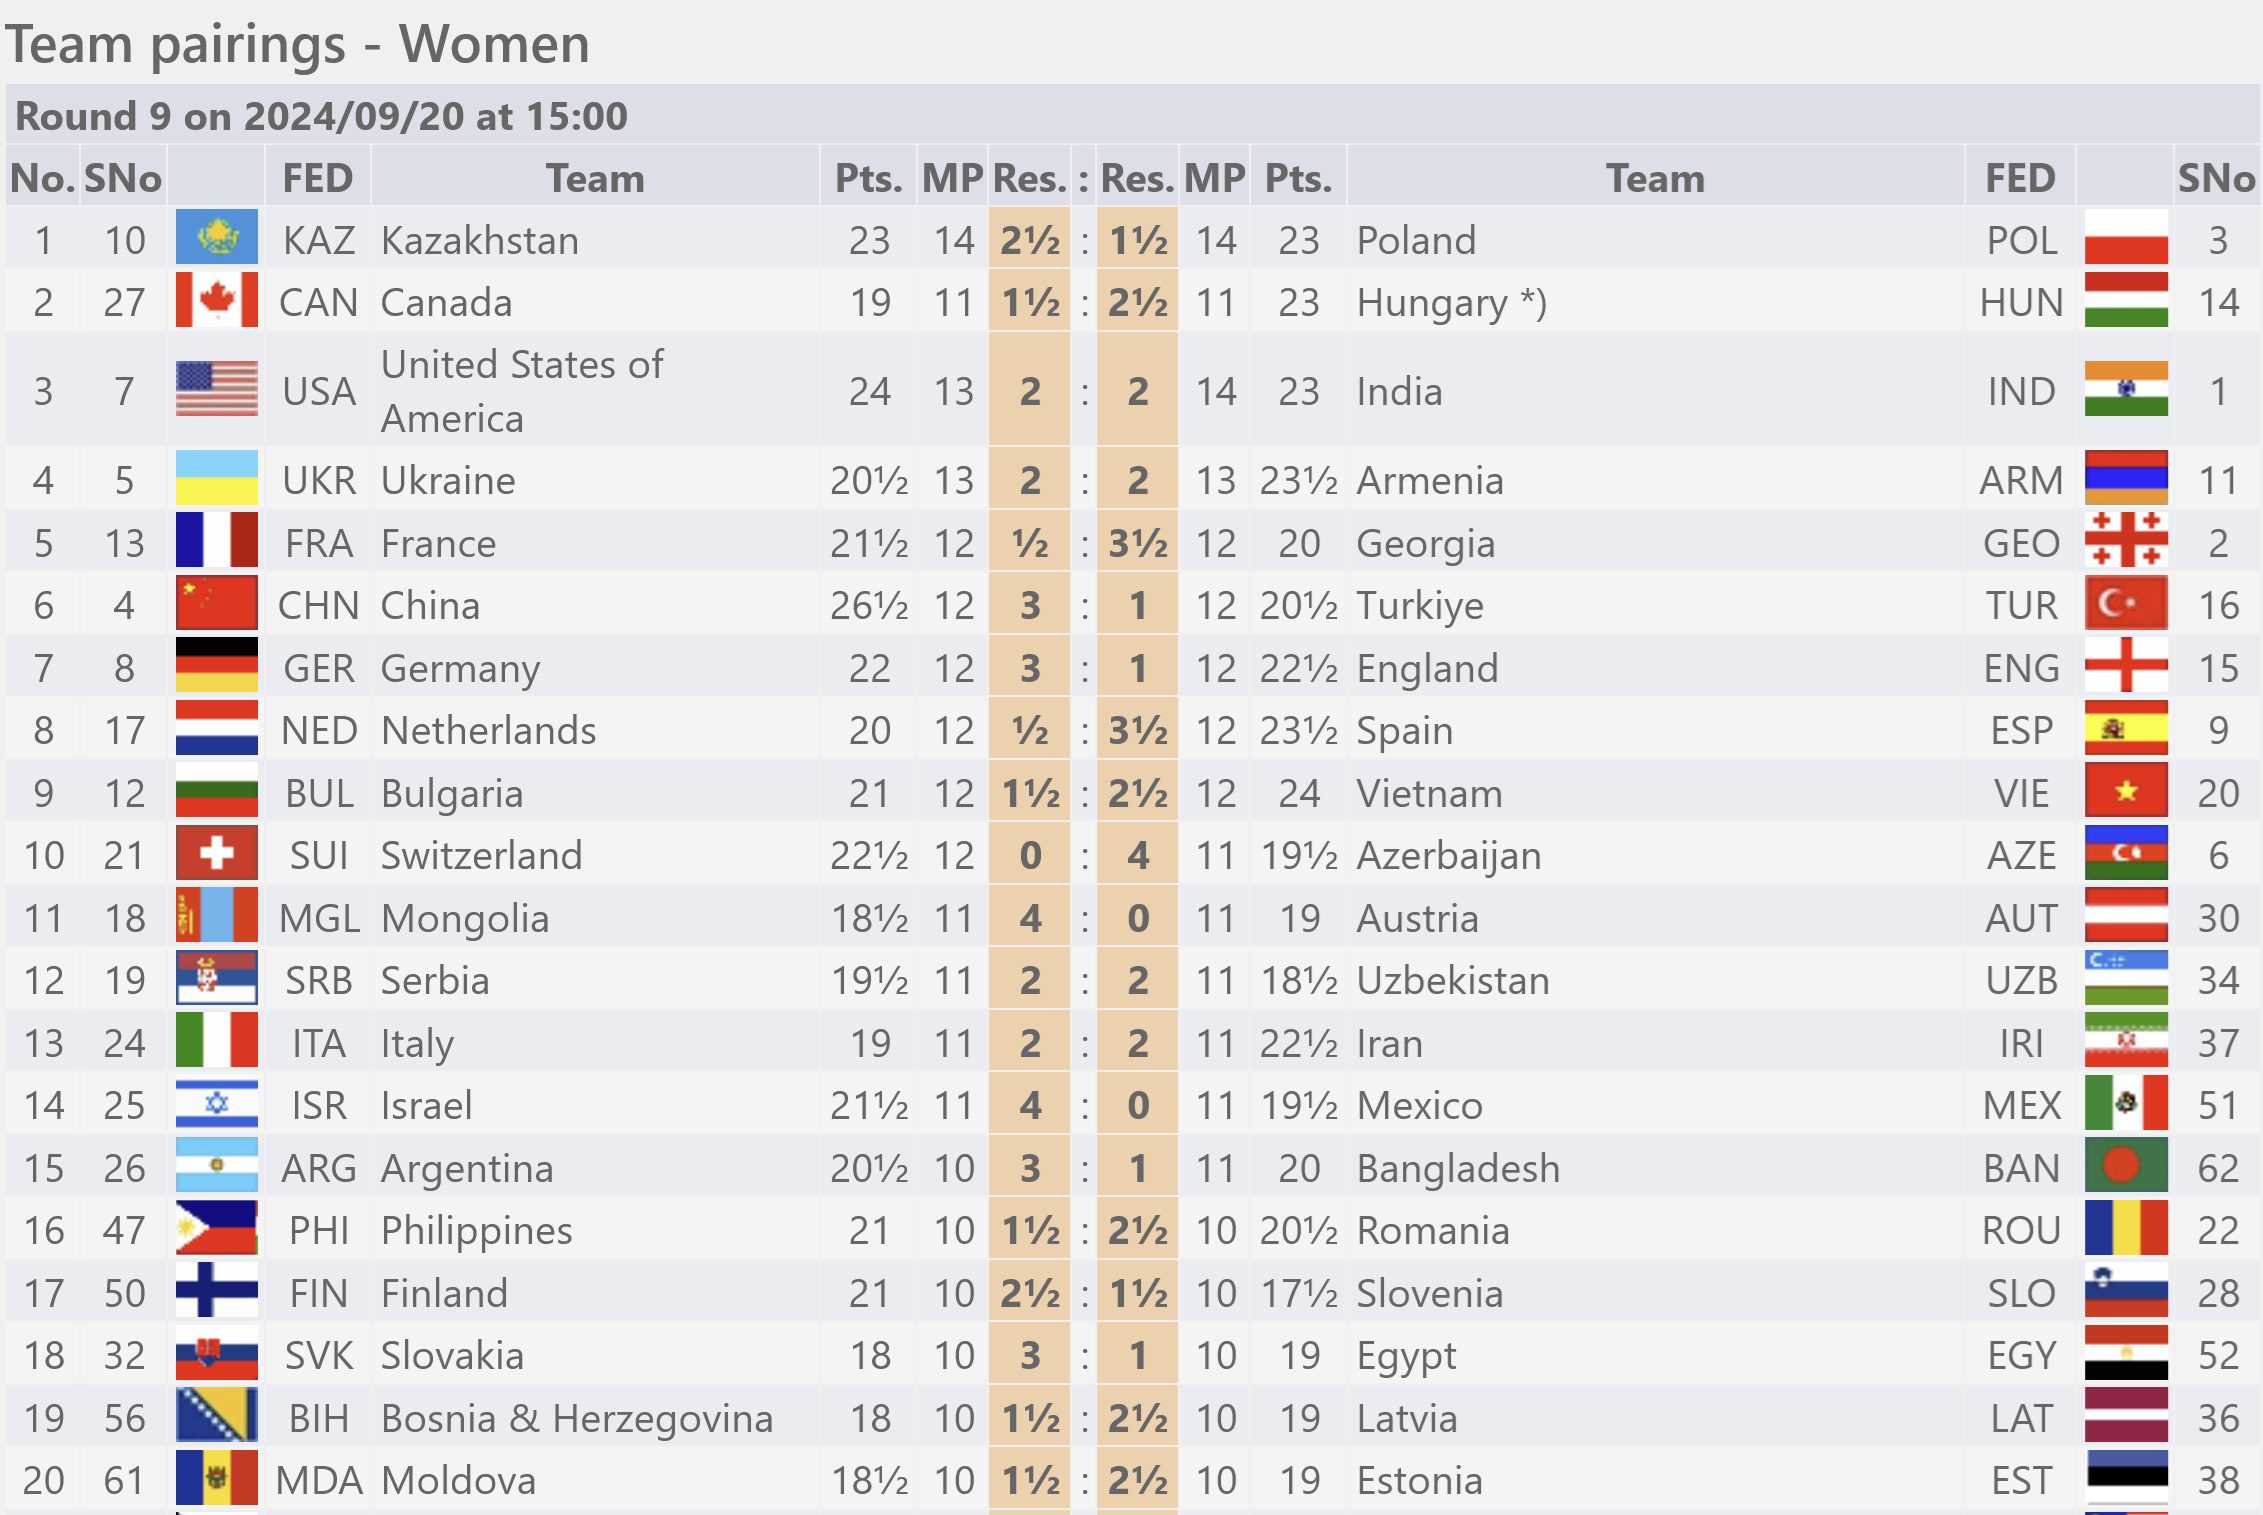The image size is (2263, 1515).
Task: Open the India team link
Action: (1399, 391)
